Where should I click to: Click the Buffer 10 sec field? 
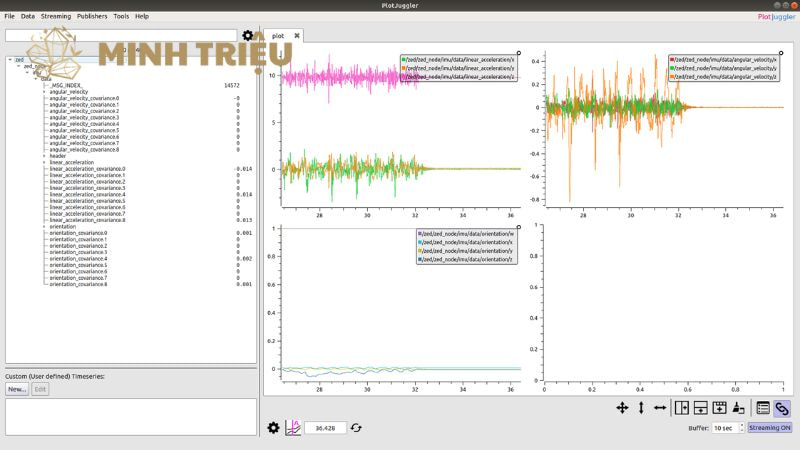[x=726, y=428]
